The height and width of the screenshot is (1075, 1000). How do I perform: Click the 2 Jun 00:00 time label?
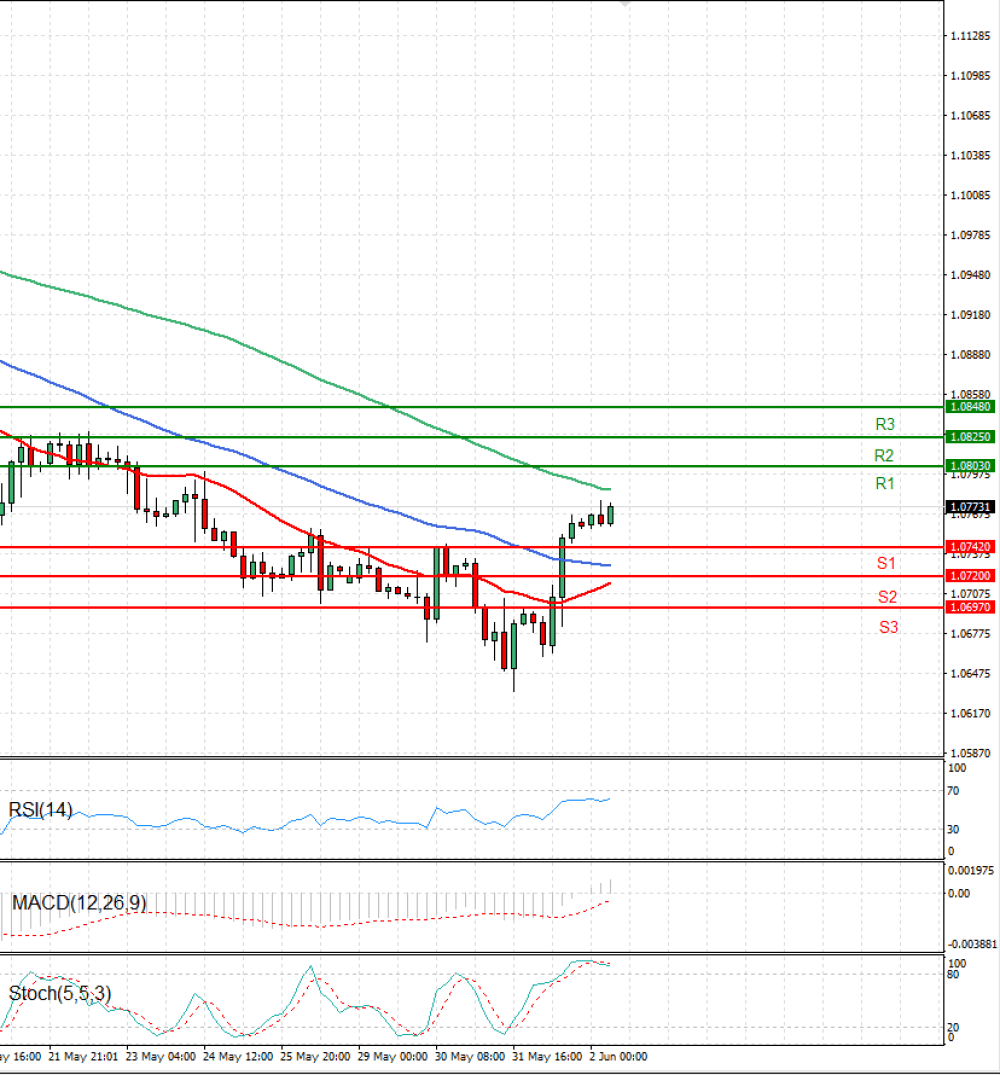[618, 1056]
